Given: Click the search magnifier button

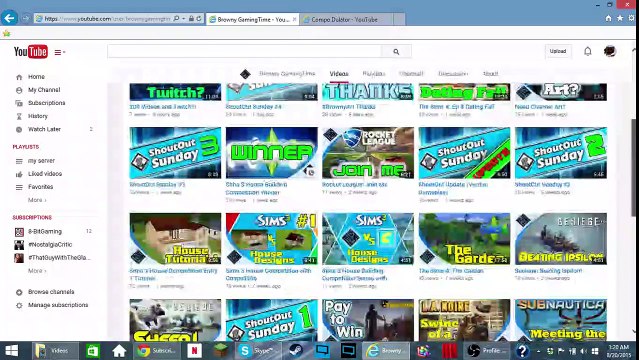Looking at the screenshot, I should (396, 52).
